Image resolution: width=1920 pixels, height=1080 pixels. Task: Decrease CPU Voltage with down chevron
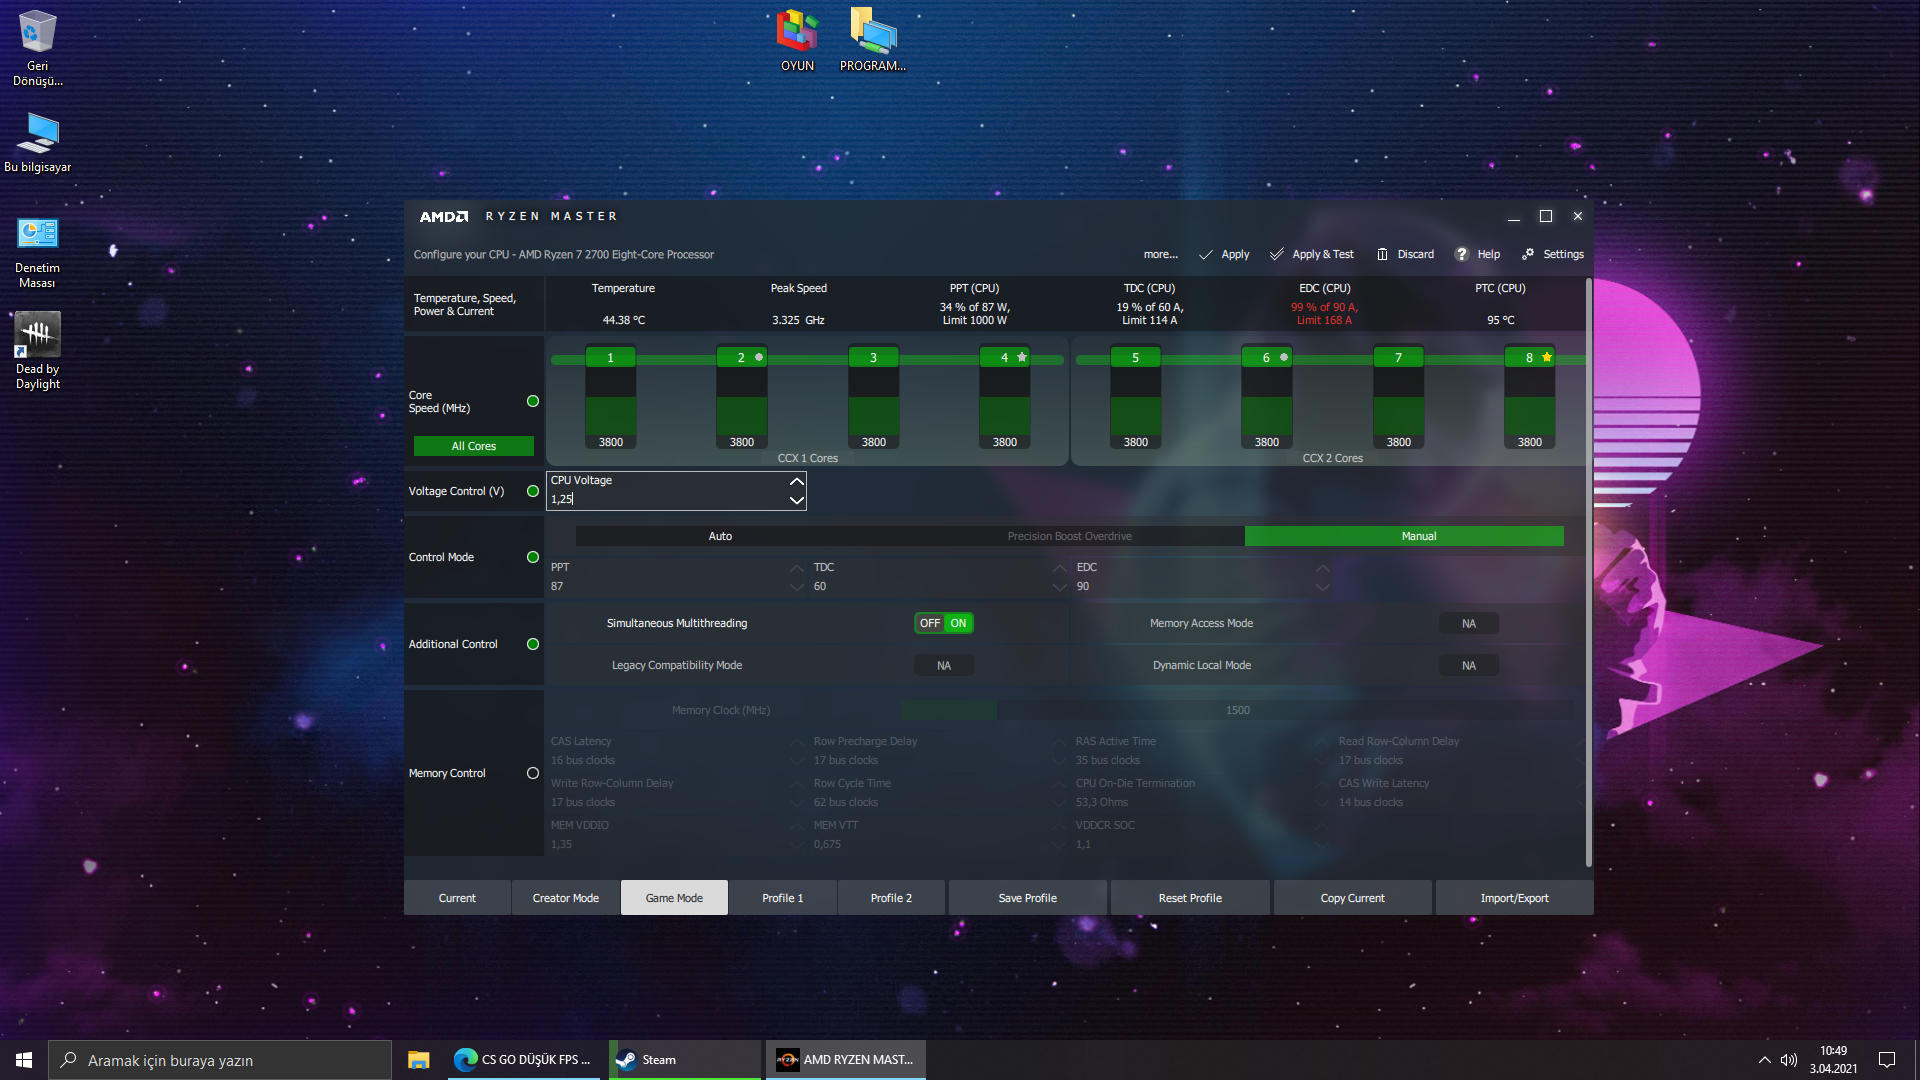(x=796, y=500)
